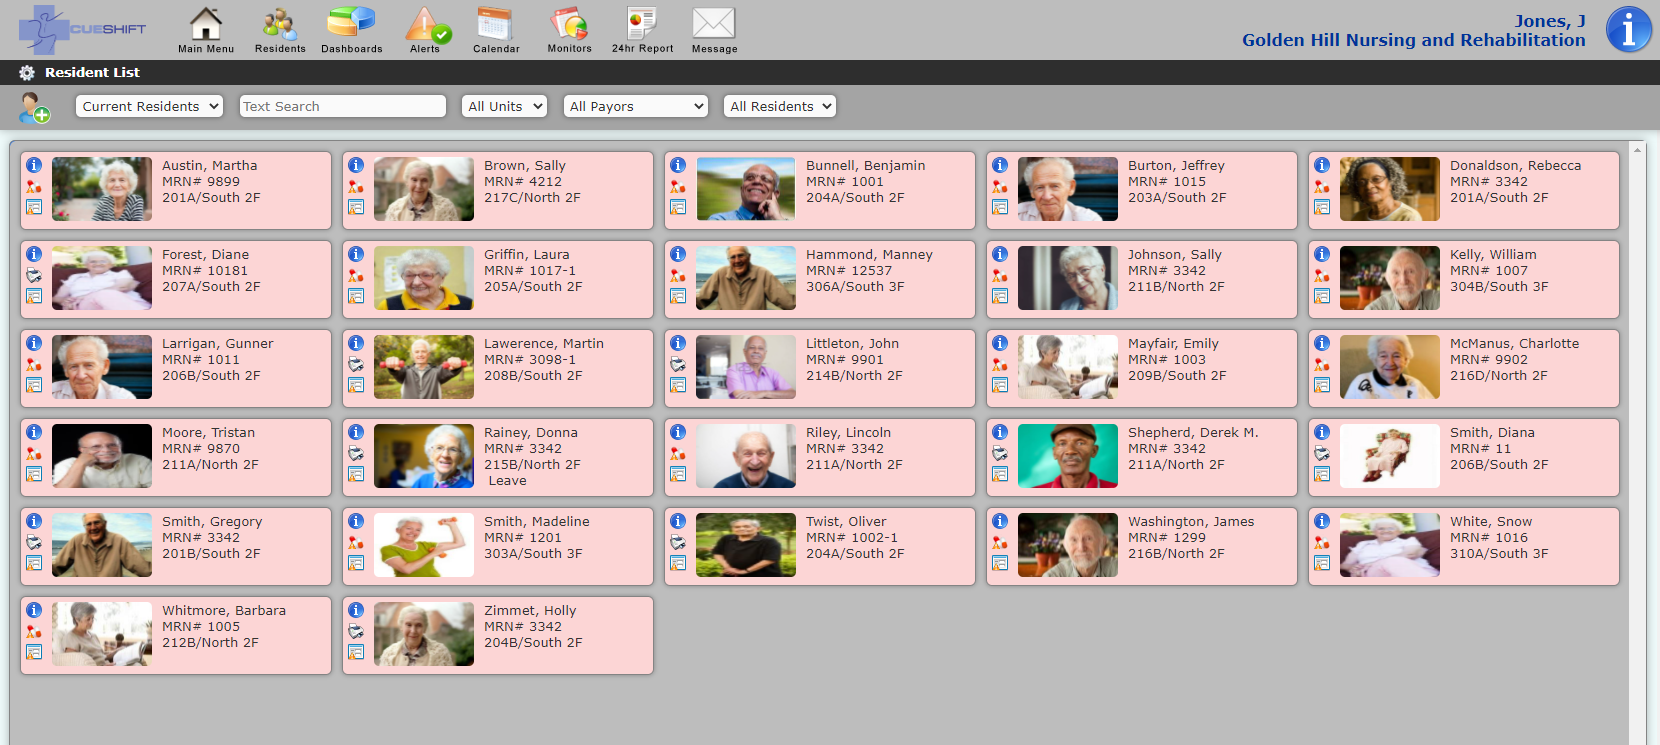This screenshot has height=745, width=1660.
Task: Click red figure icon on Griffin, Laura card
Action: (x=356, y=275)
